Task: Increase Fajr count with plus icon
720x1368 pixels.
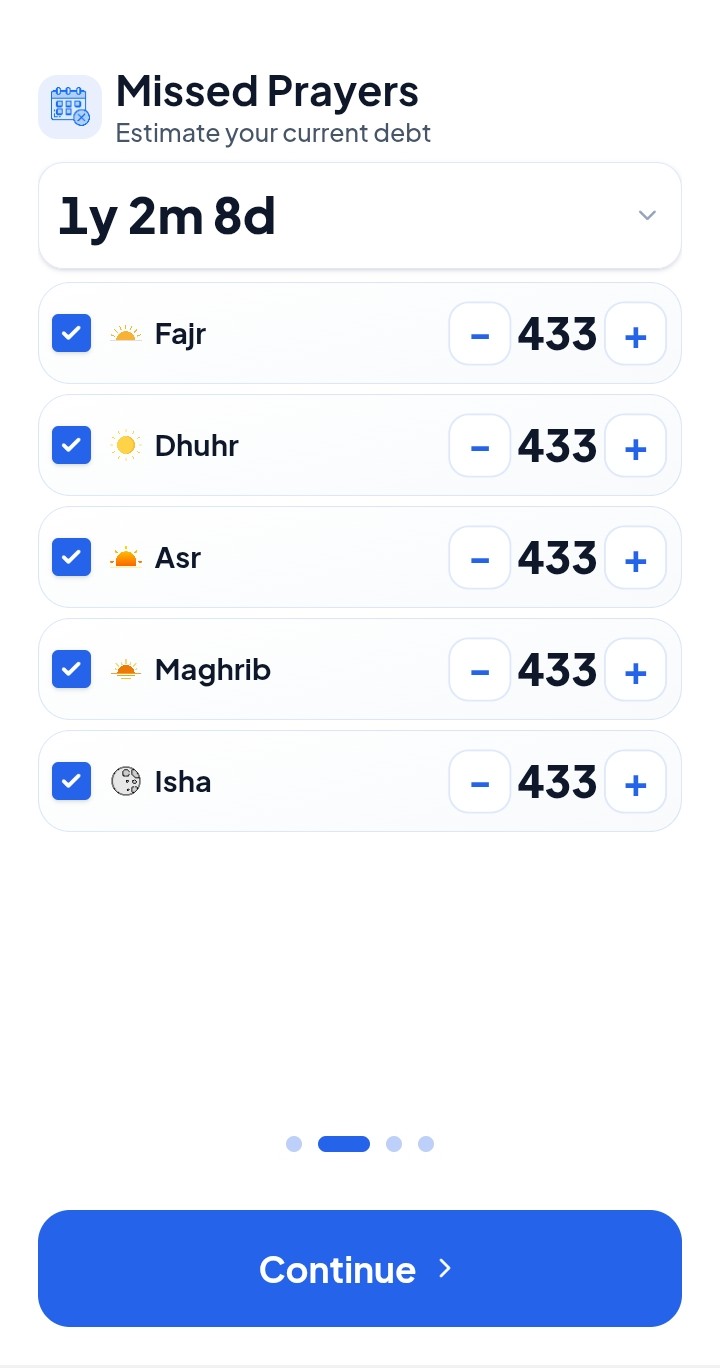Action: click(x=635, y=334)
